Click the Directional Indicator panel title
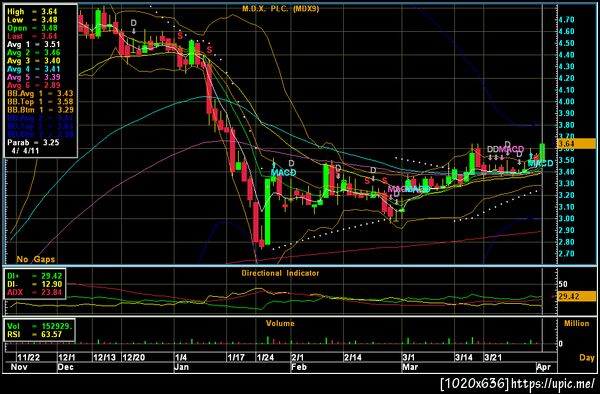The image size is (600, 394). click(280, 273)
